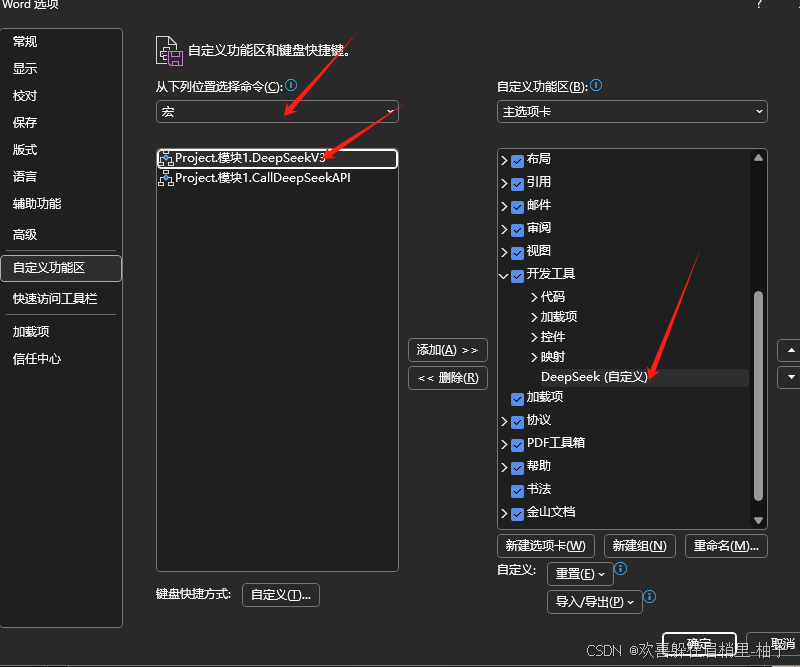
Task: Open the 语言 options category
Action: pyautogui.click(x=25, y=177)
